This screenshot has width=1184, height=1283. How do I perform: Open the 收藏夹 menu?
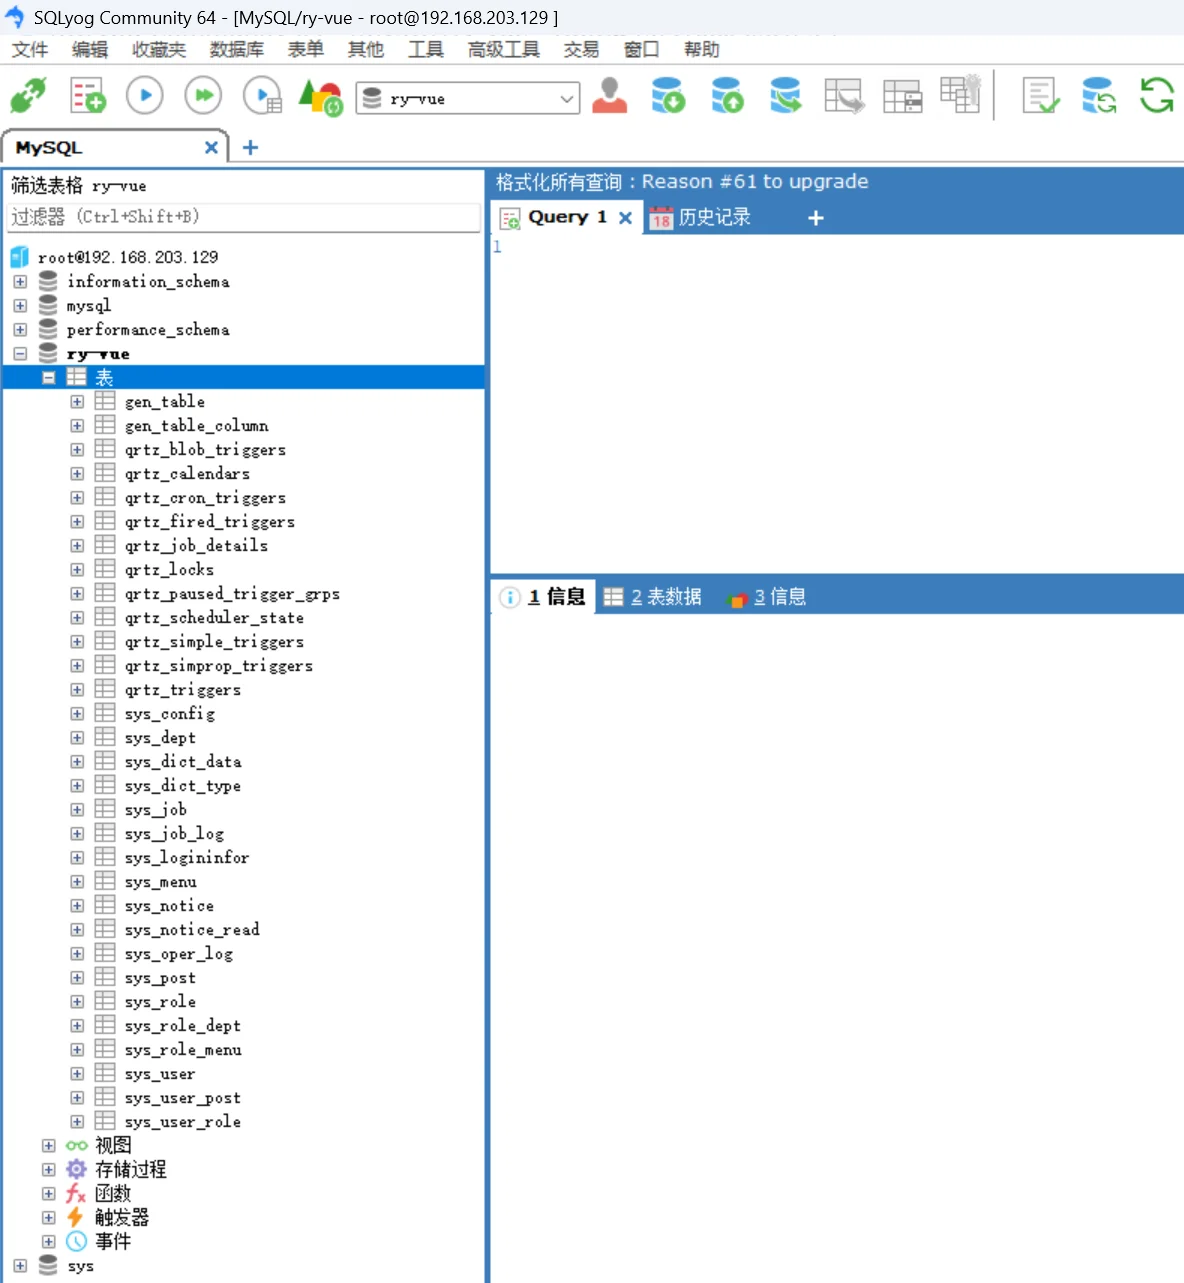[x=159, y=49]
